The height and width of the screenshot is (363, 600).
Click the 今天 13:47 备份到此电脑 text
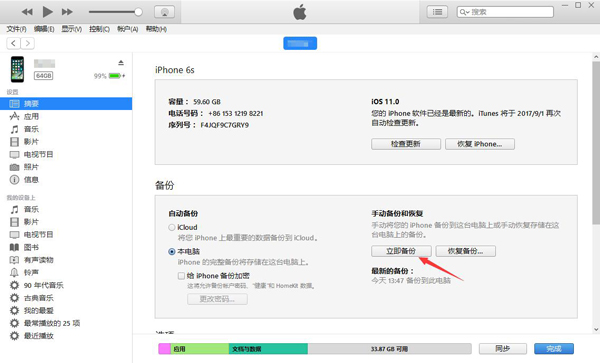click(411, 281)
